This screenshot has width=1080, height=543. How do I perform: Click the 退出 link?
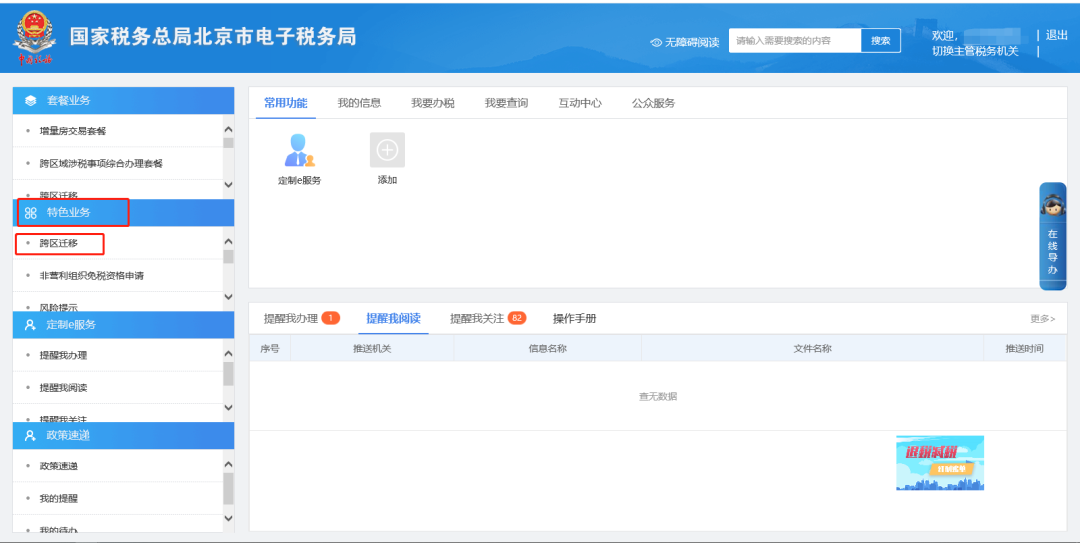point(1056,35)
